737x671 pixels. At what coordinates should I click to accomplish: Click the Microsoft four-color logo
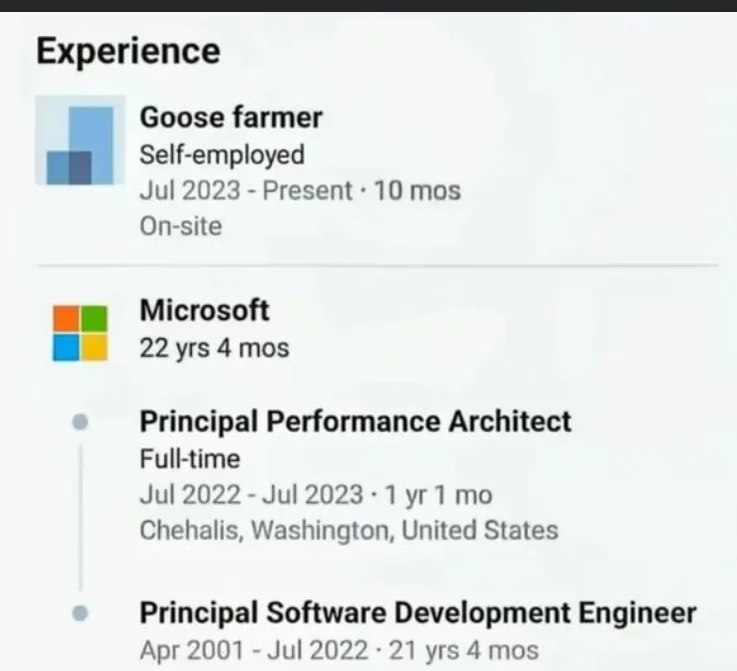pyautogui.click(x=80, y=333)
